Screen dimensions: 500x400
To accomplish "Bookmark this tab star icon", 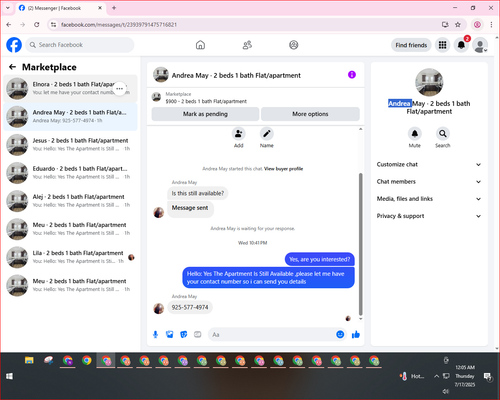I will (458, 24).
